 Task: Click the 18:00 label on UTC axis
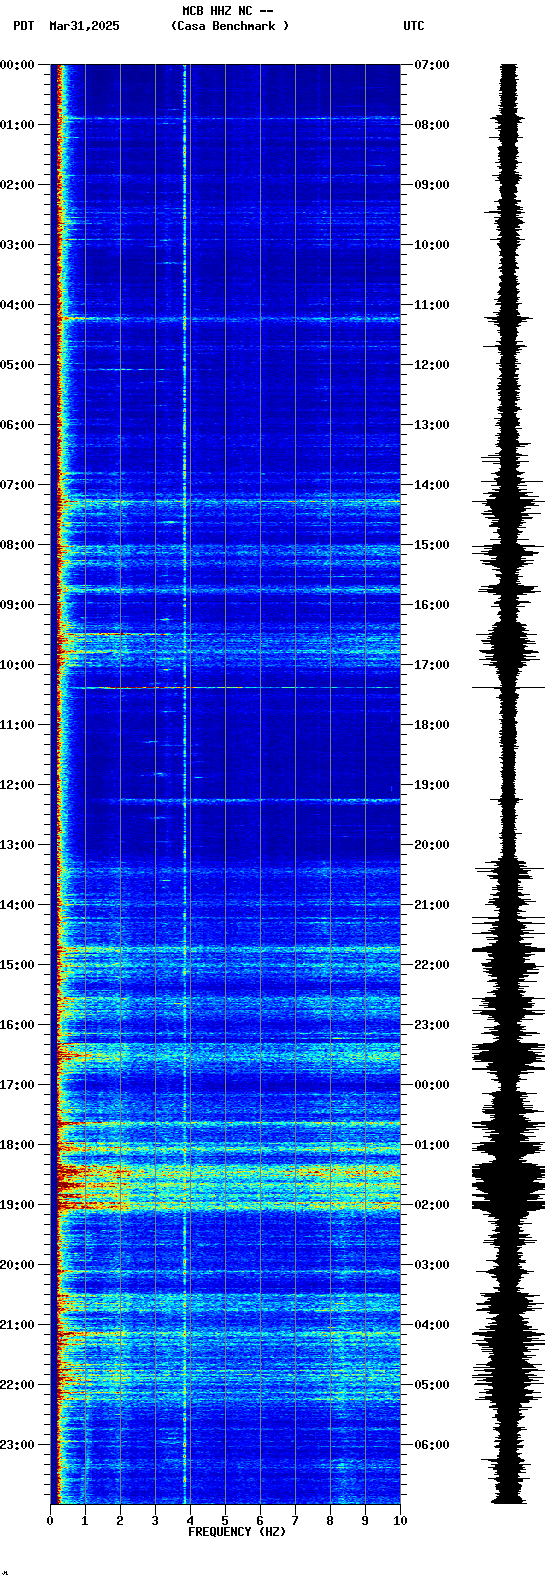[x=432, y=725]
